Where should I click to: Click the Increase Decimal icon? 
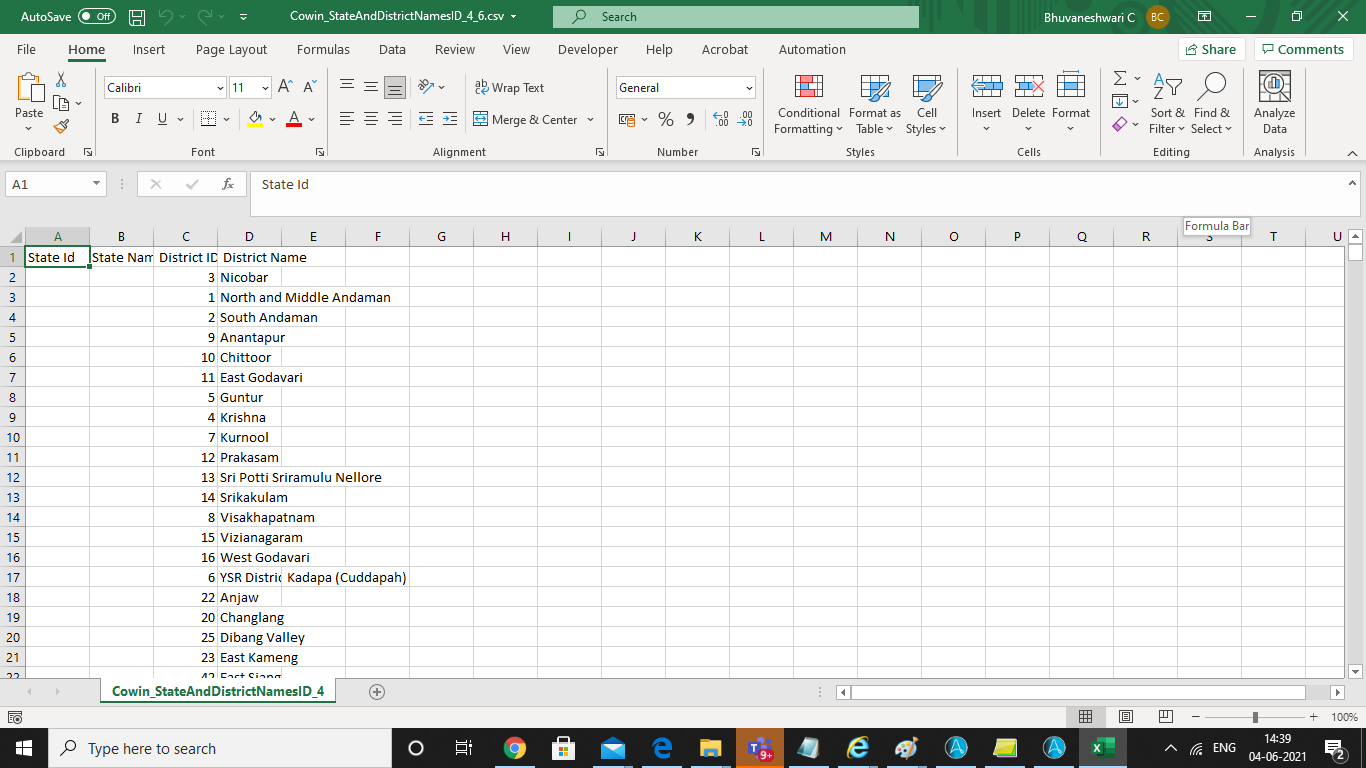pos(720,119)
